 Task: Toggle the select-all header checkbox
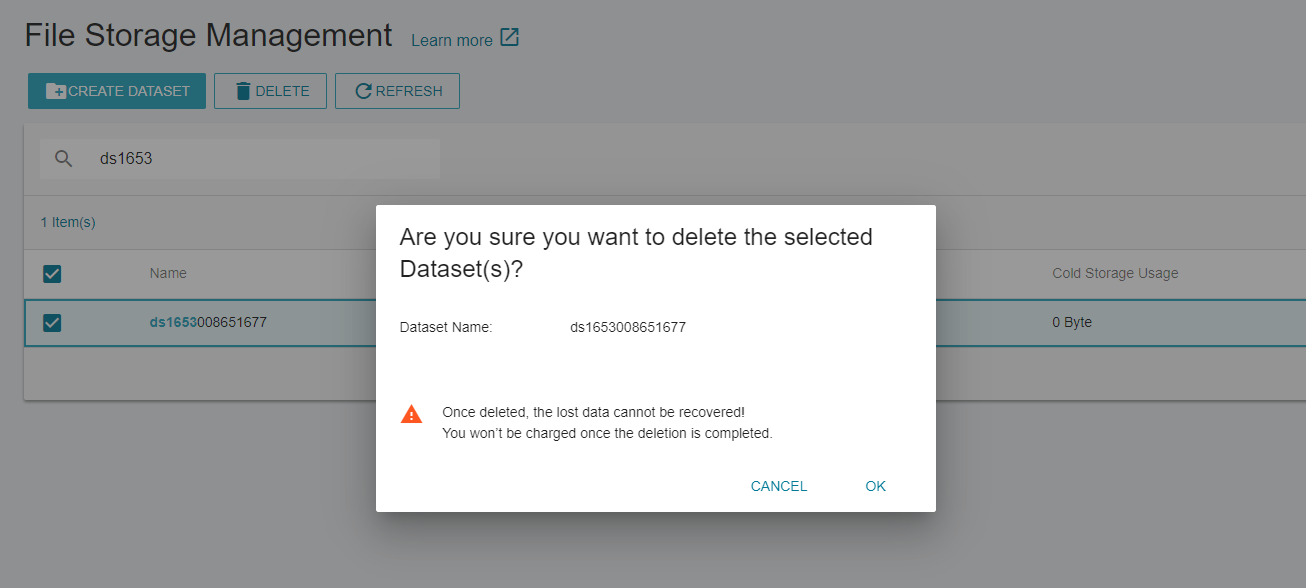click(52, 273)
